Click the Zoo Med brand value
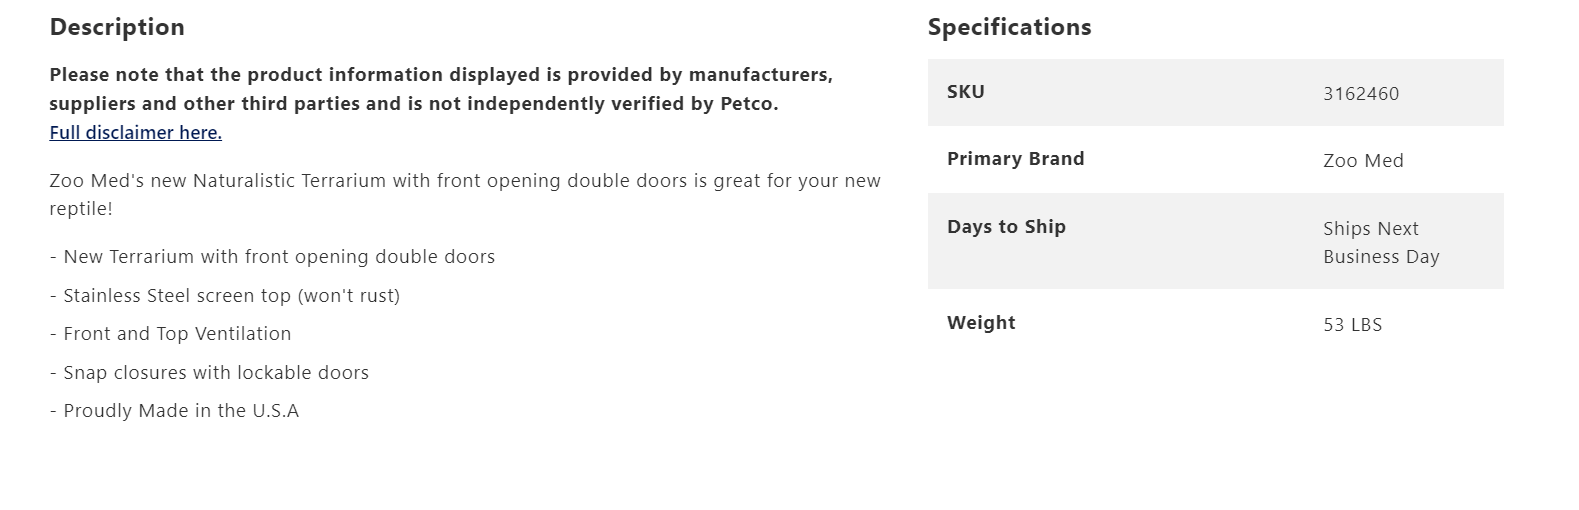The height and width of the screenshot is (510, 1579). (x=1363, y=161)
